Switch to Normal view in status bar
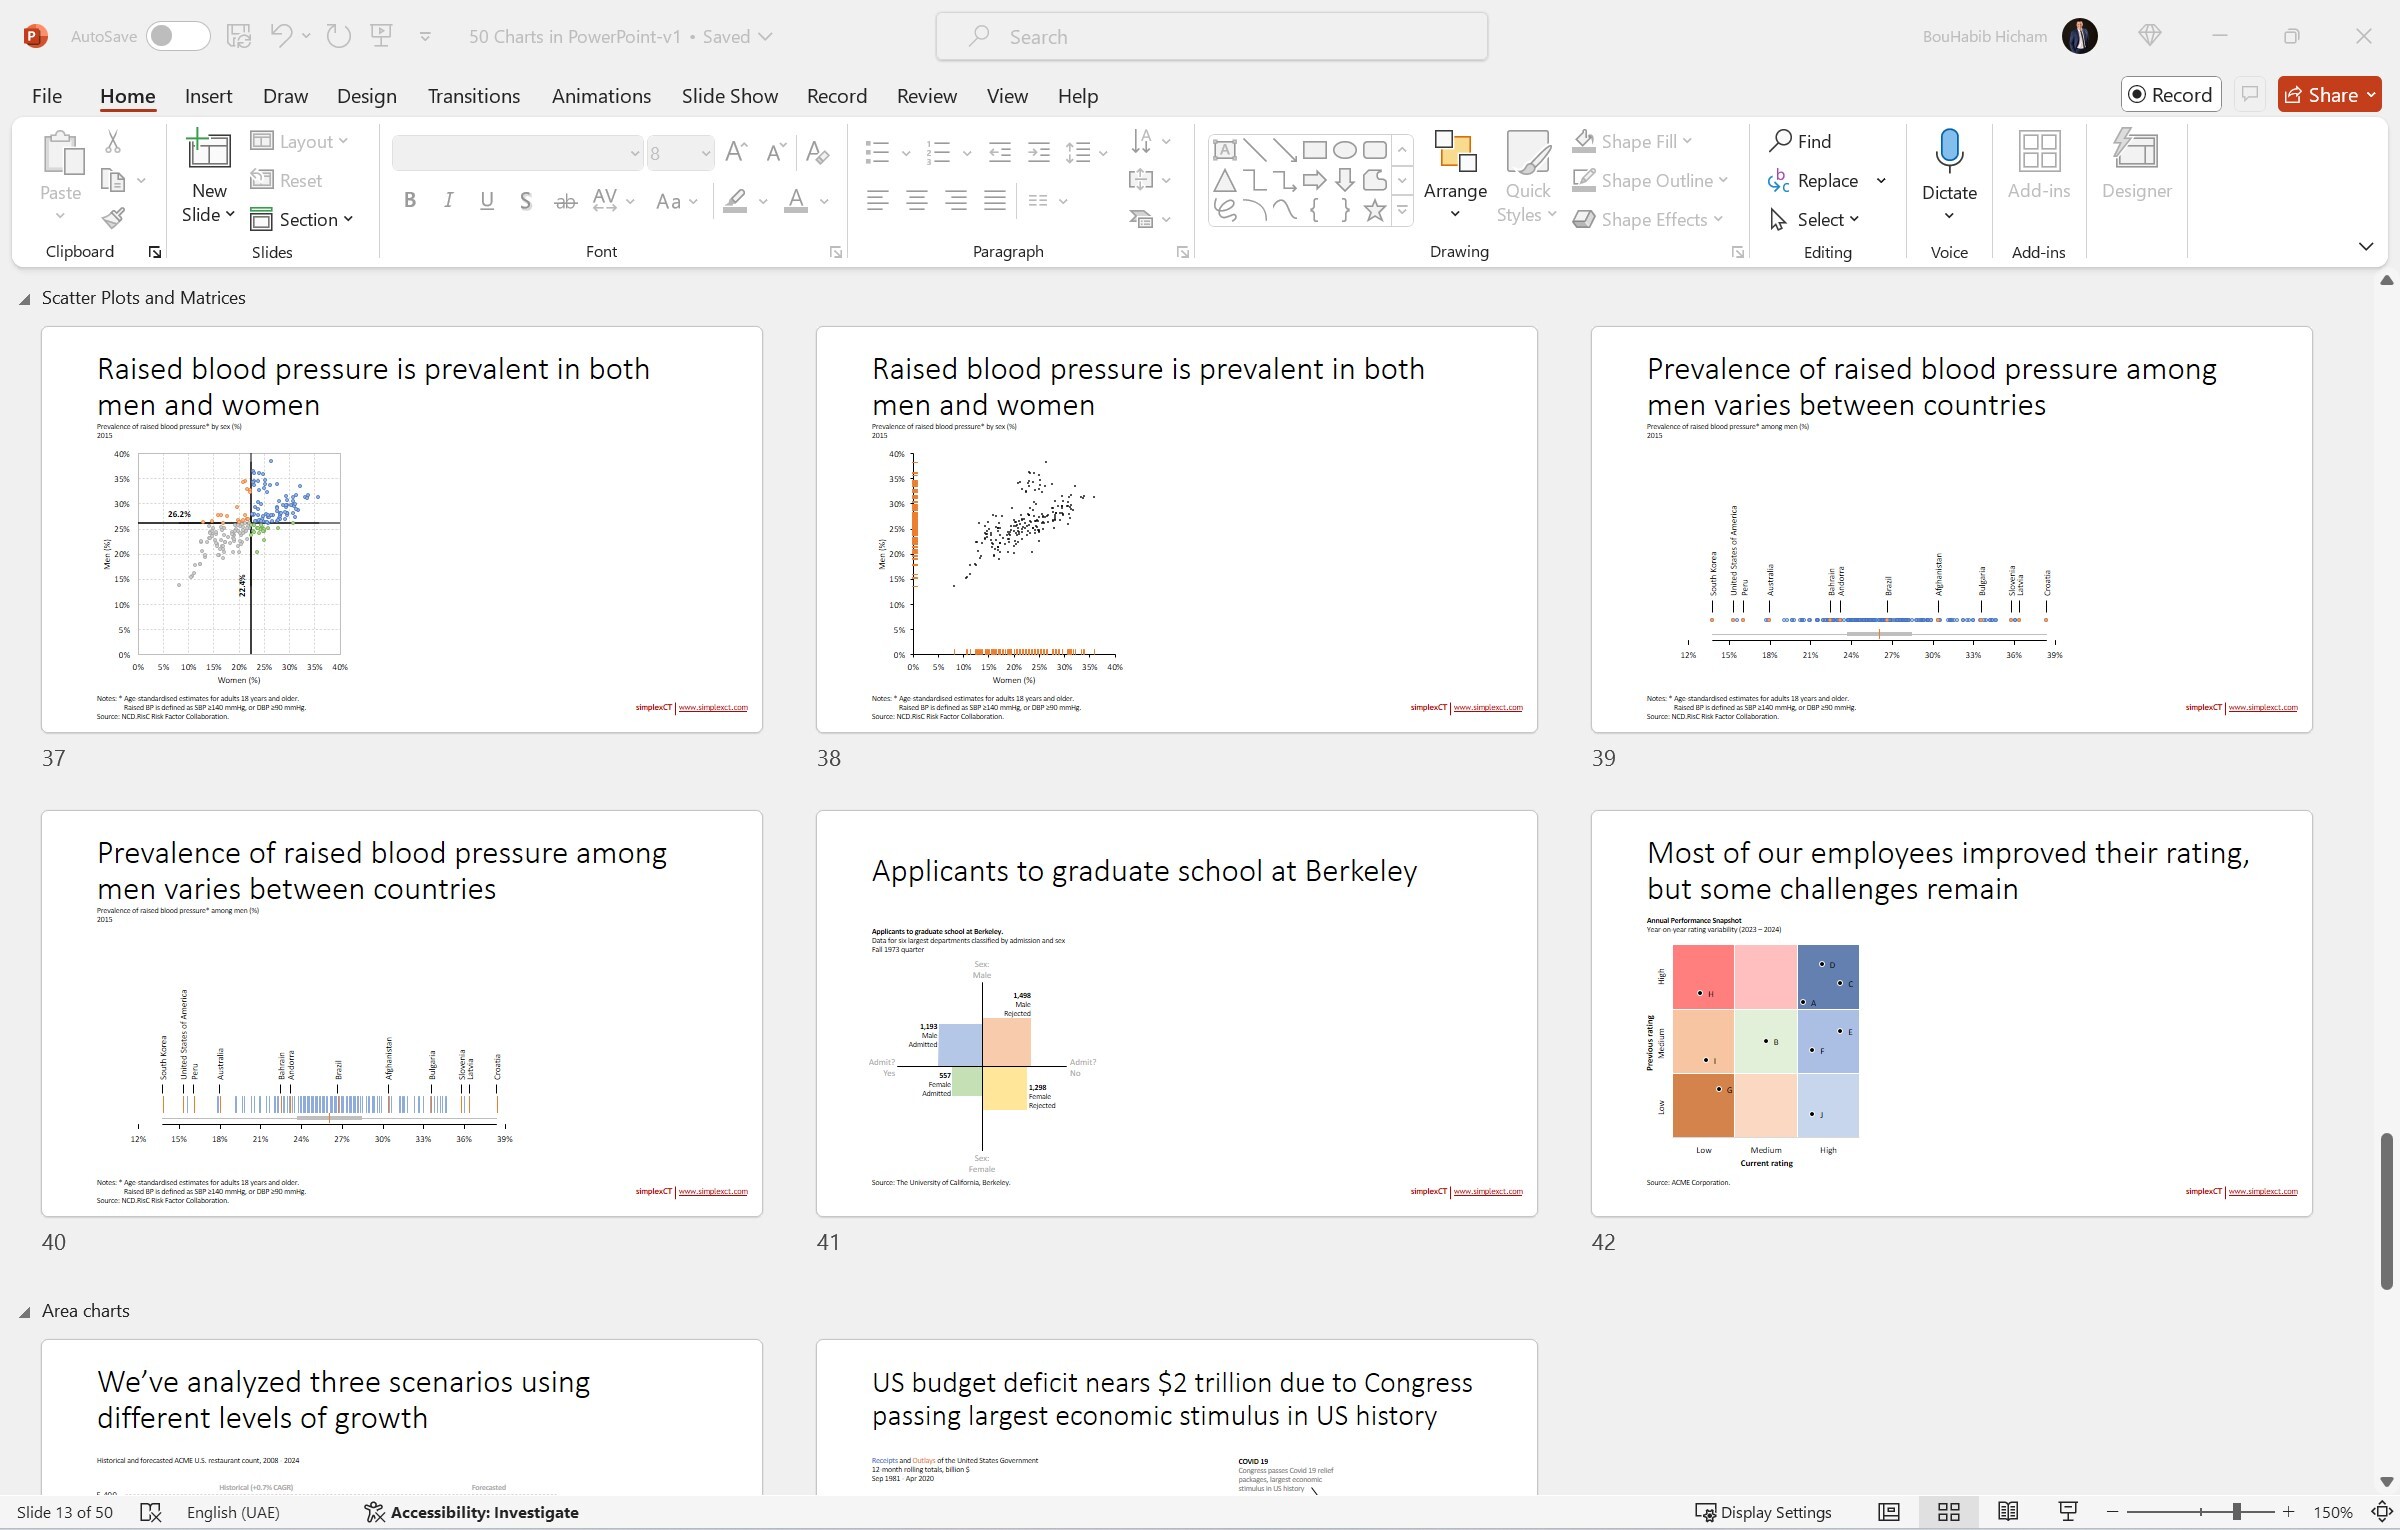The width and height of the screenshot is (2400, 1530). click(x=1888, y=1512)
